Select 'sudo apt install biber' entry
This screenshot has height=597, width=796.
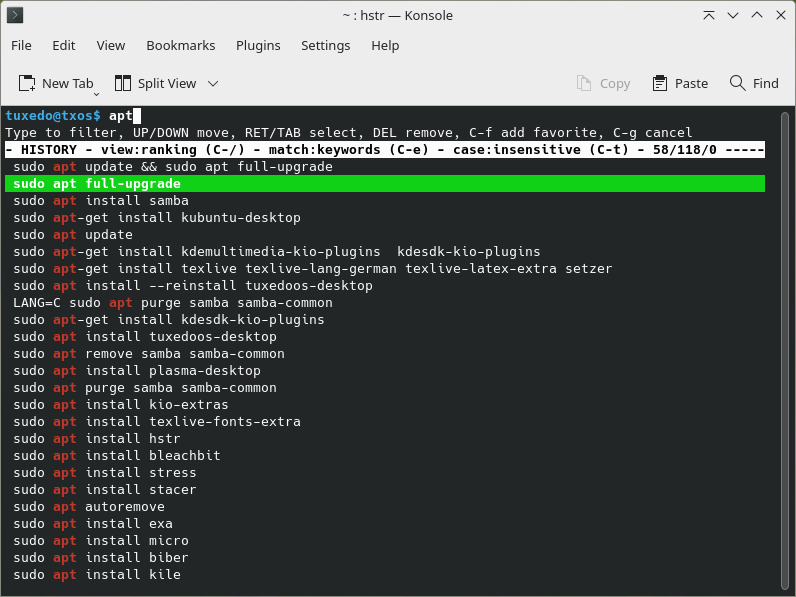101,558
